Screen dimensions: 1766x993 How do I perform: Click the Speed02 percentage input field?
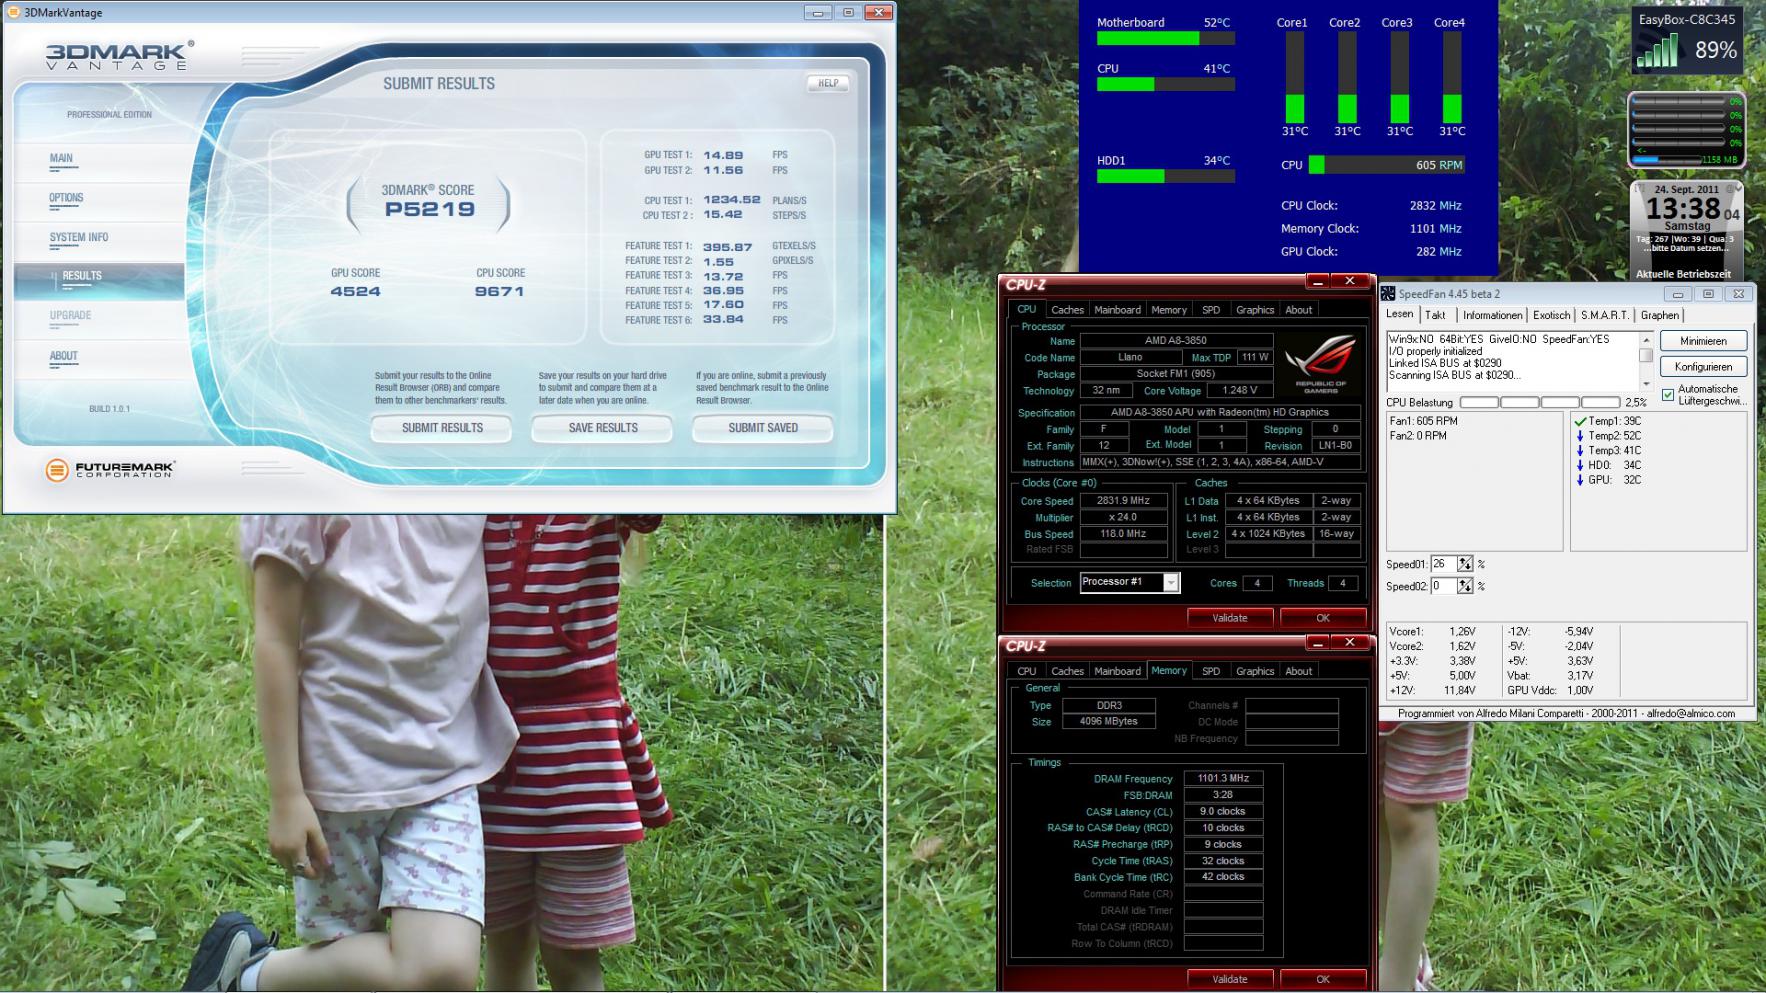point(1443,586)
